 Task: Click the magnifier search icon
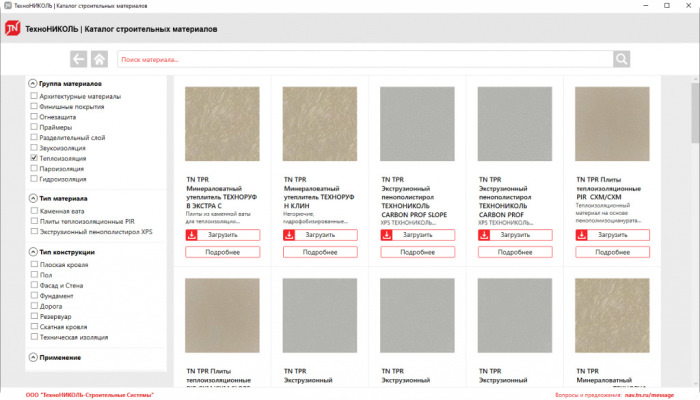tap(621, 59)
